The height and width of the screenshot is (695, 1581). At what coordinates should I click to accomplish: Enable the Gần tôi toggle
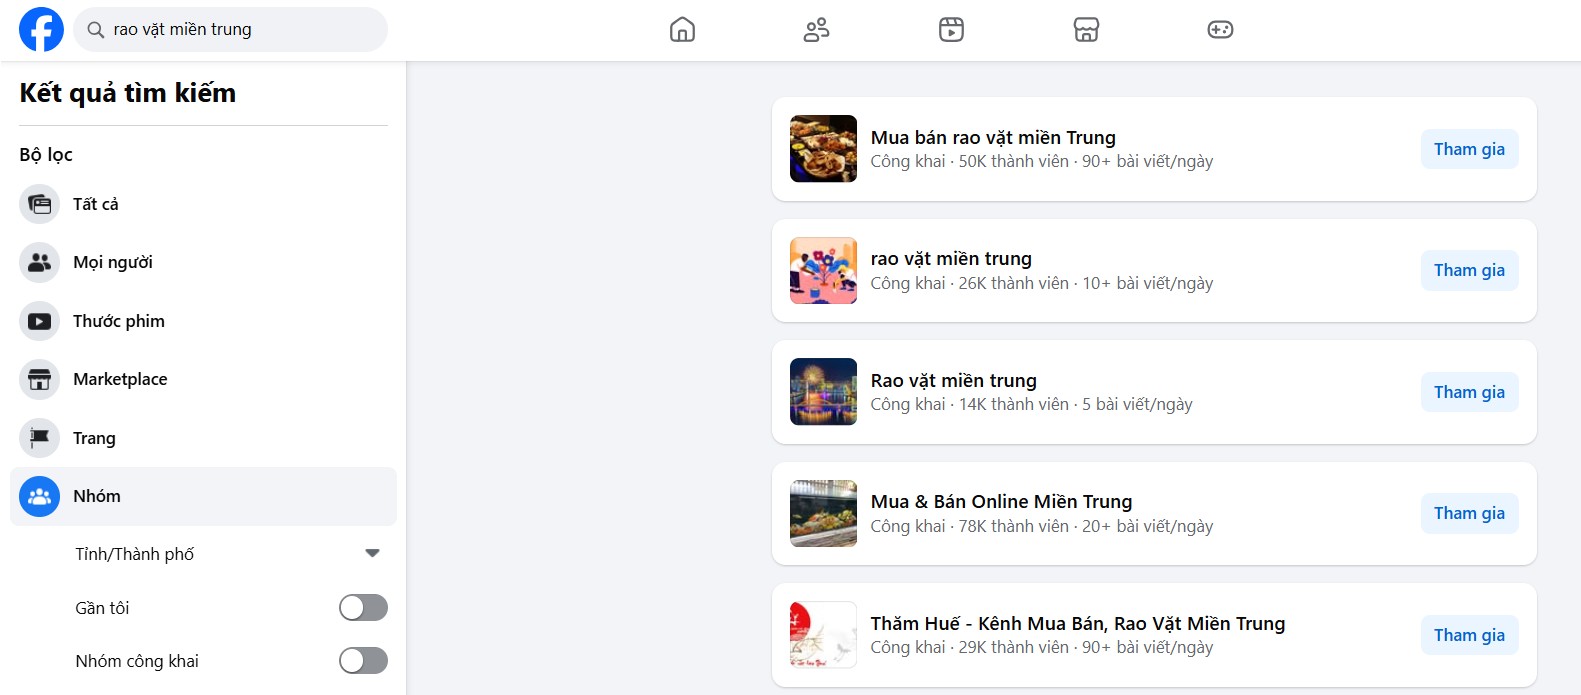362,607
